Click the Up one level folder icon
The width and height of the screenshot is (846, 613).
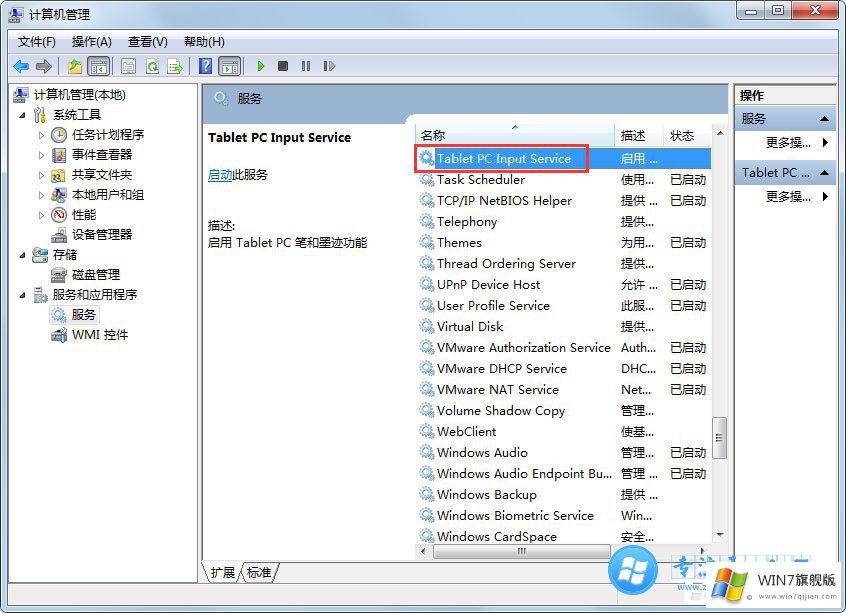point(74,66)
